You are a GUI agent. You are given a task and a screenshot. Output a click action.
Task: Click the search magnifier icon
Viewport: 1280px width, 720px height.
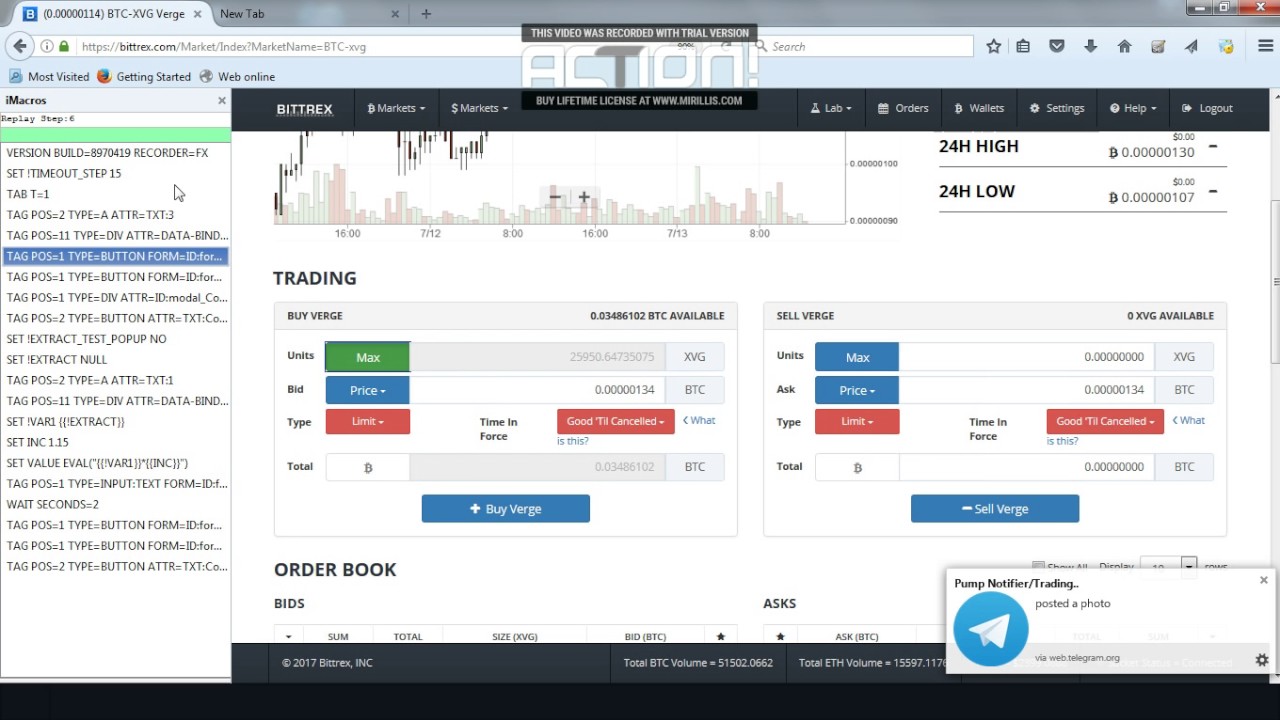[762, 46]
